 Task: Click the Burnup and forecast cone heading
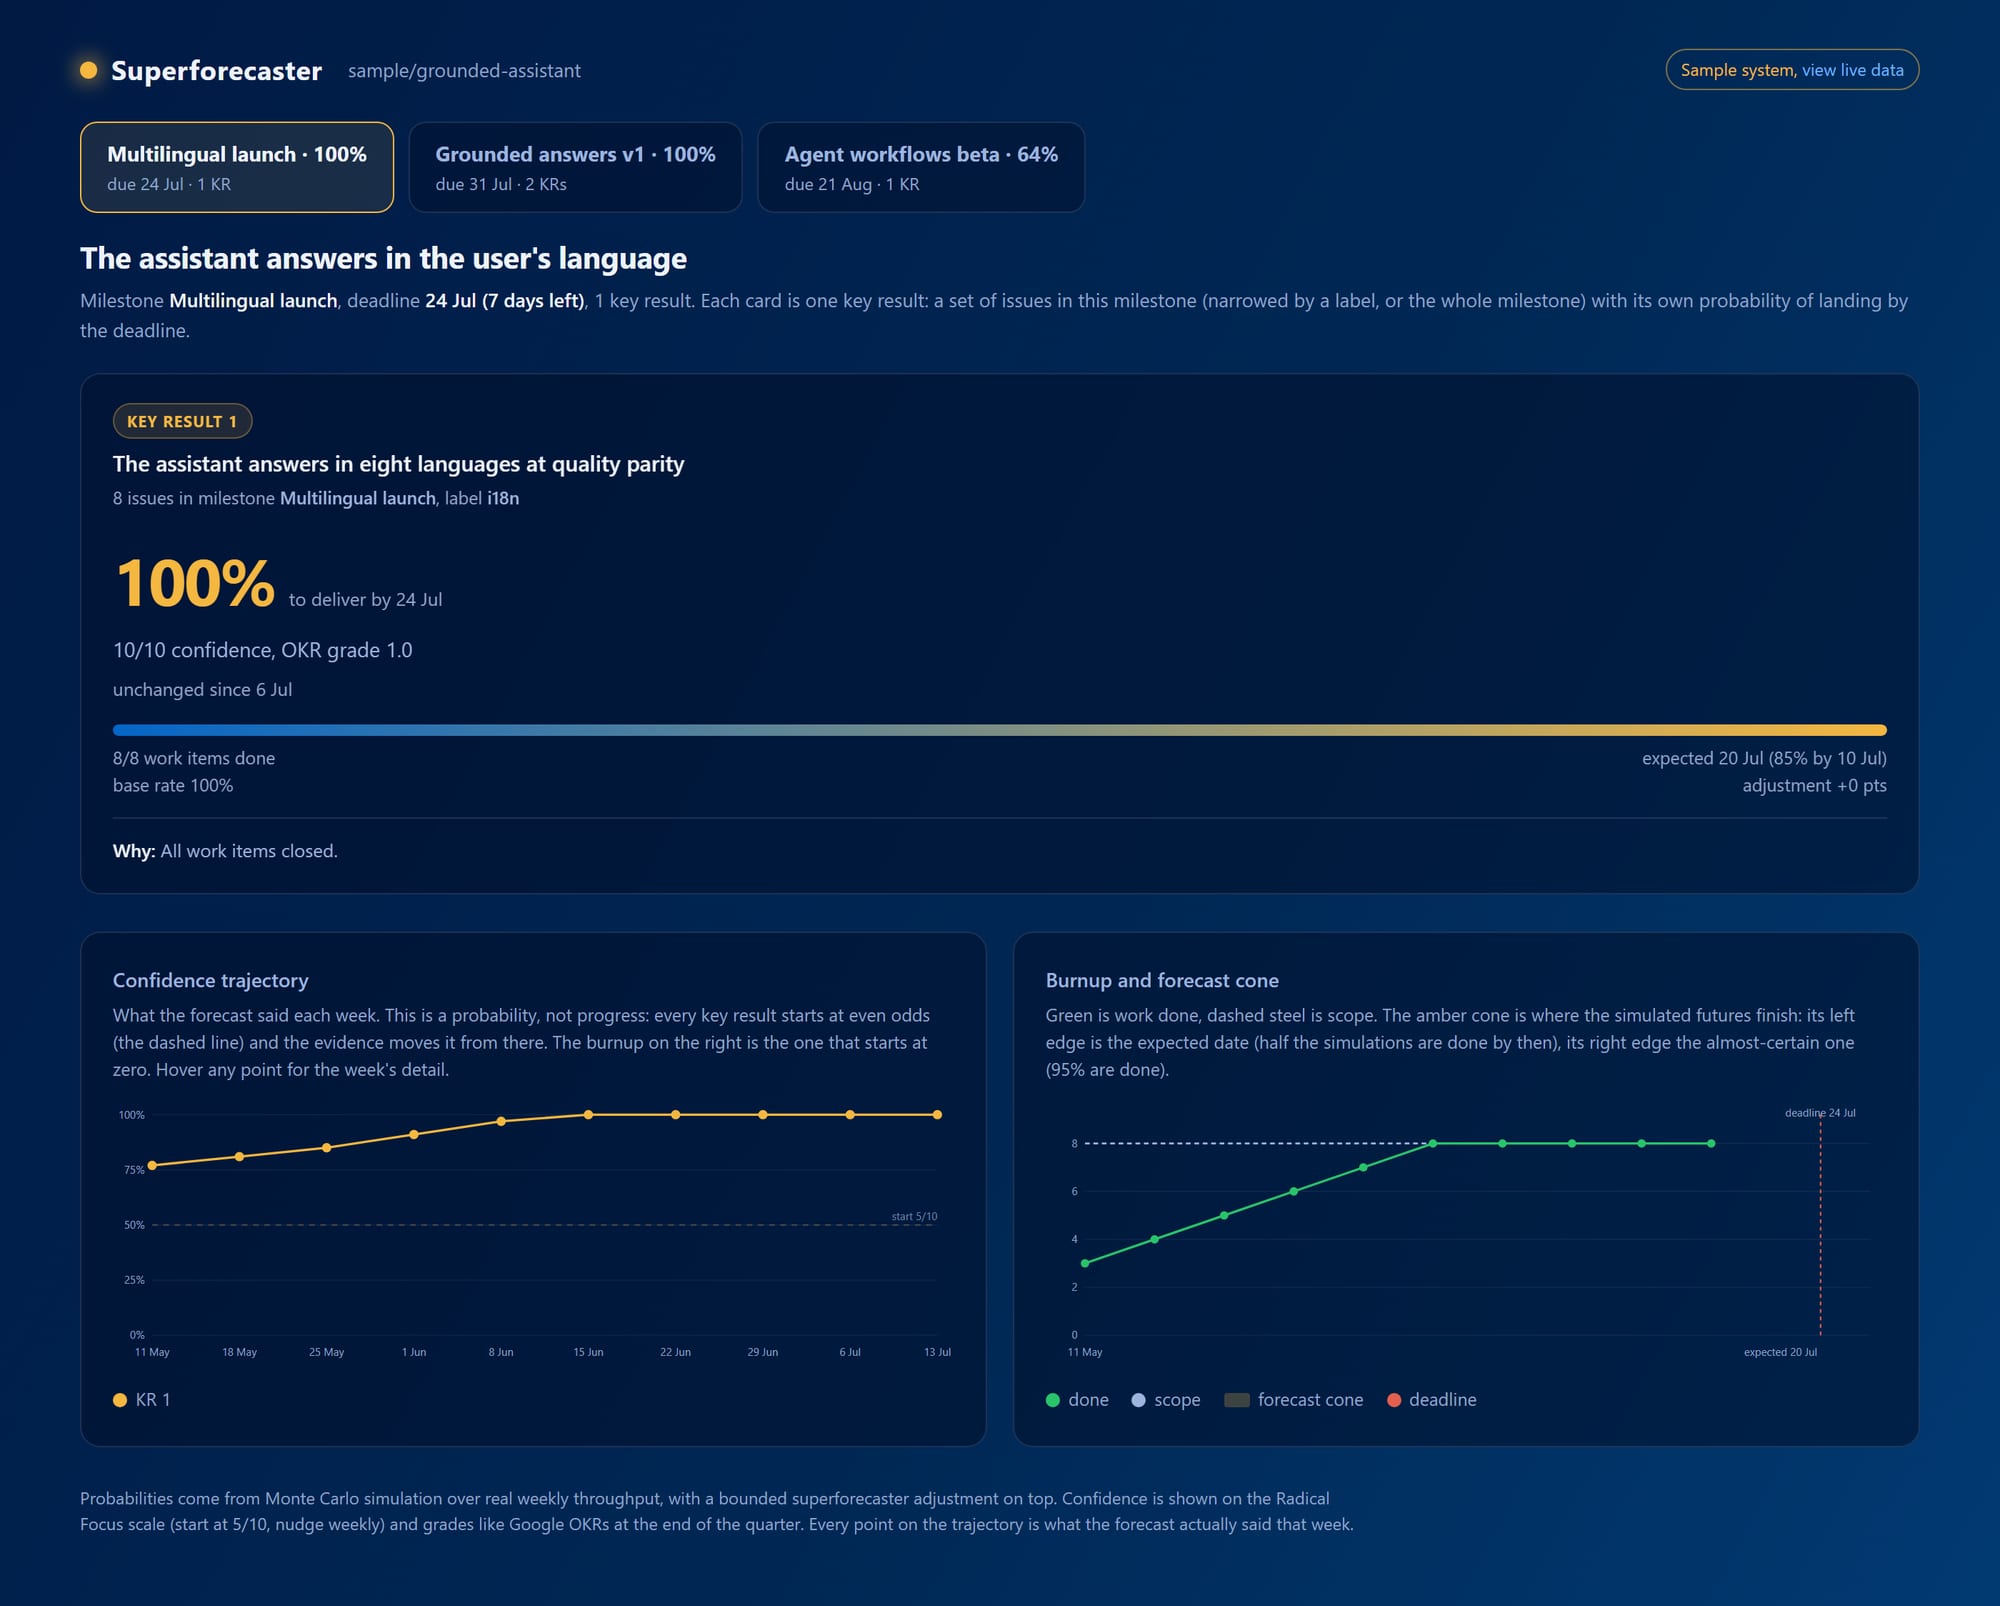pyautogui.click(x=1162, y=980)
